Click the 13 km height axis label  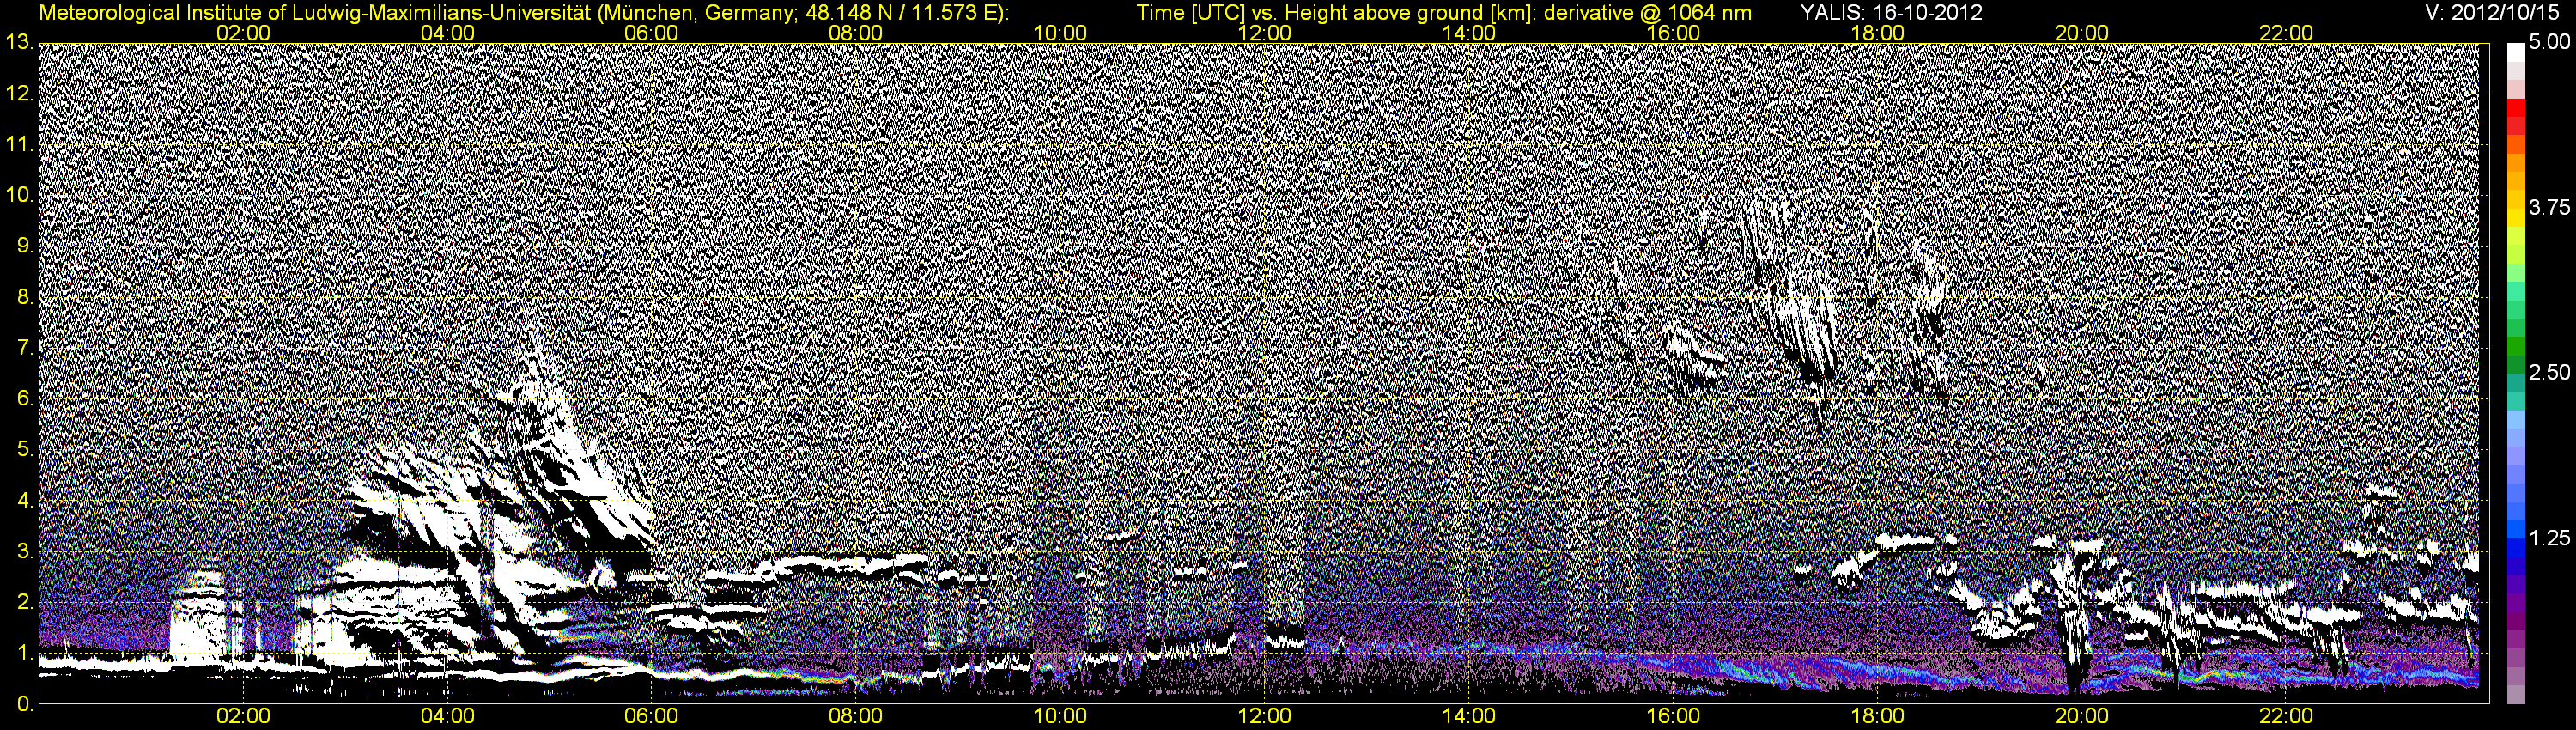coord(18,42)
